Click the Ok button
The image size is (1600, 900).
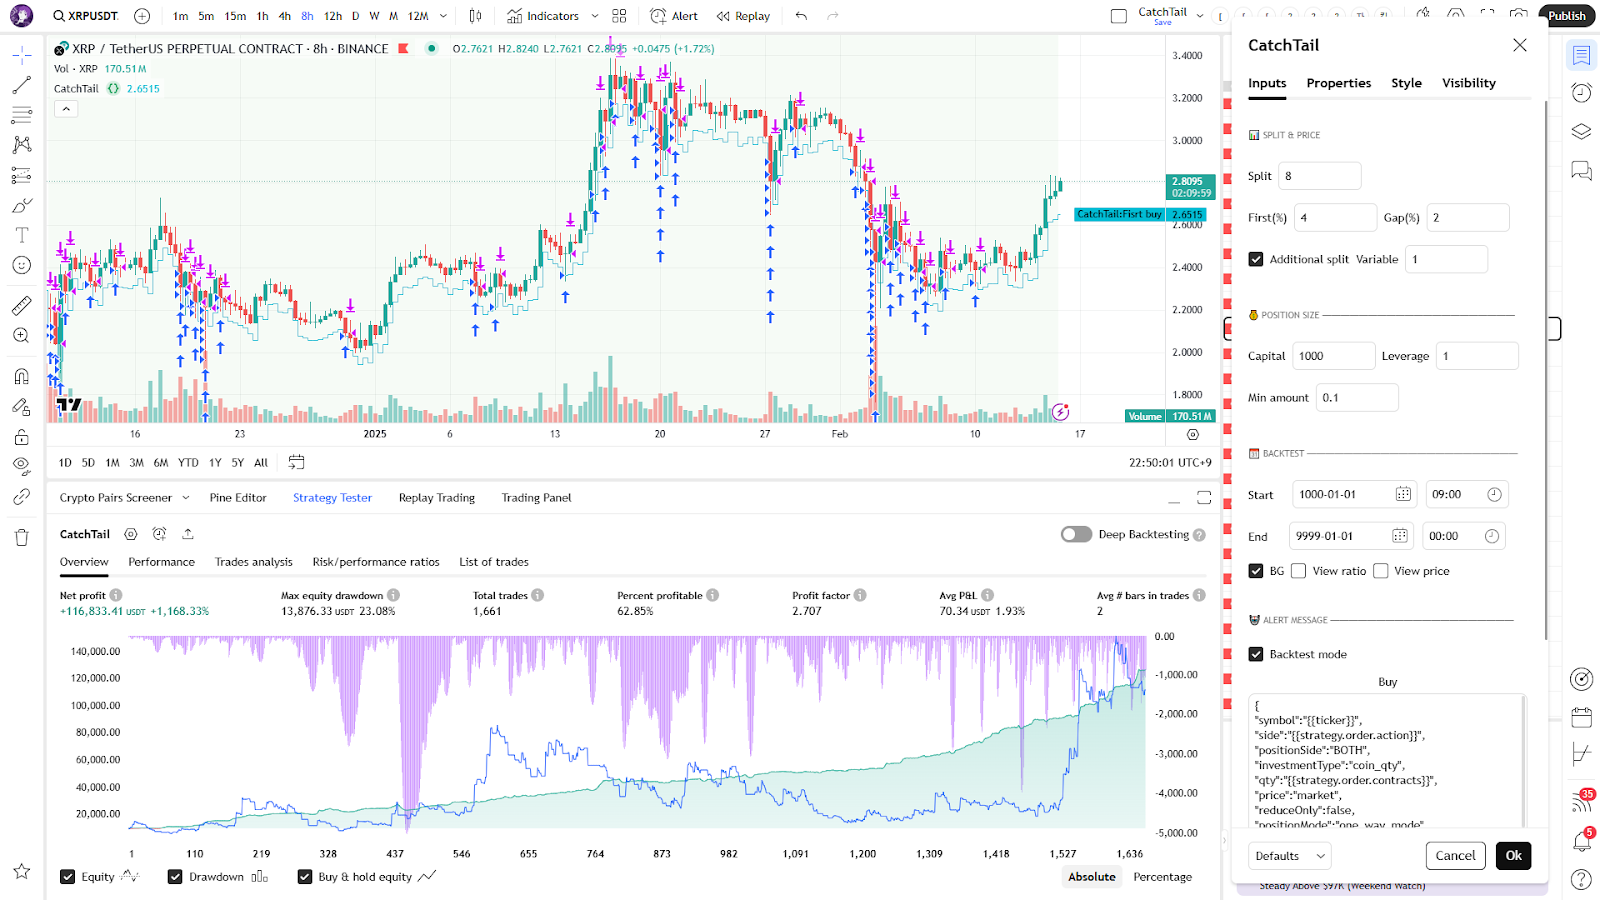pos(1513,856)
